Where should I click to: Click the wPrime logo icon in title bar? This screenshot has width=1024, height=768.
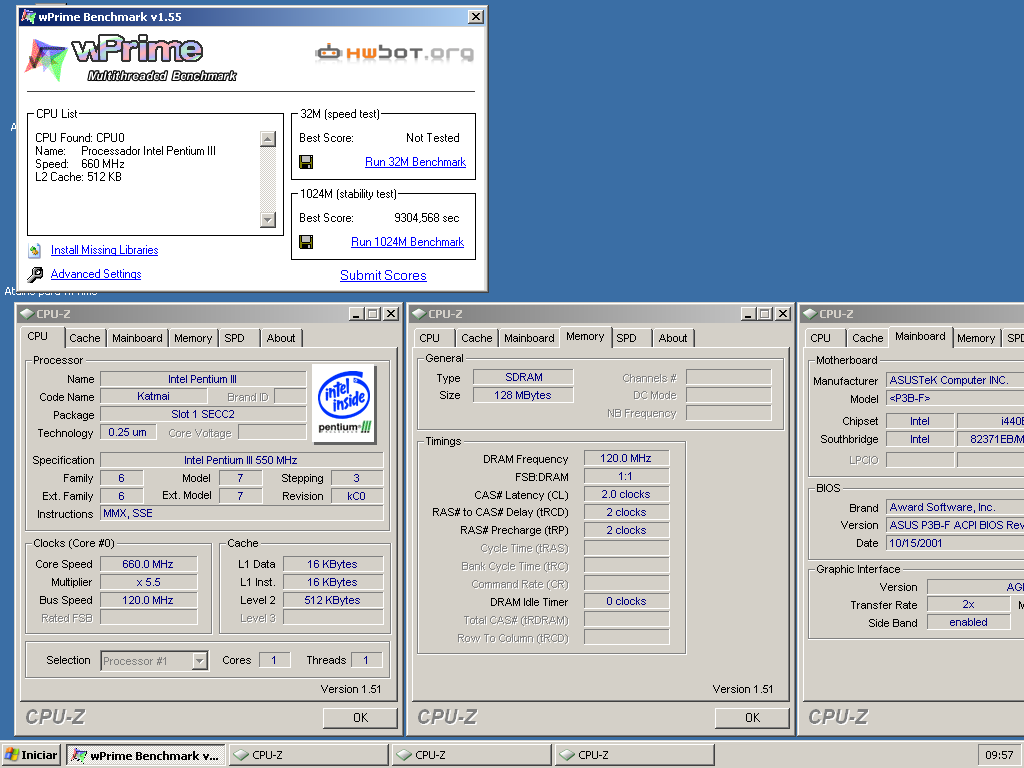(x=27, y=17)
